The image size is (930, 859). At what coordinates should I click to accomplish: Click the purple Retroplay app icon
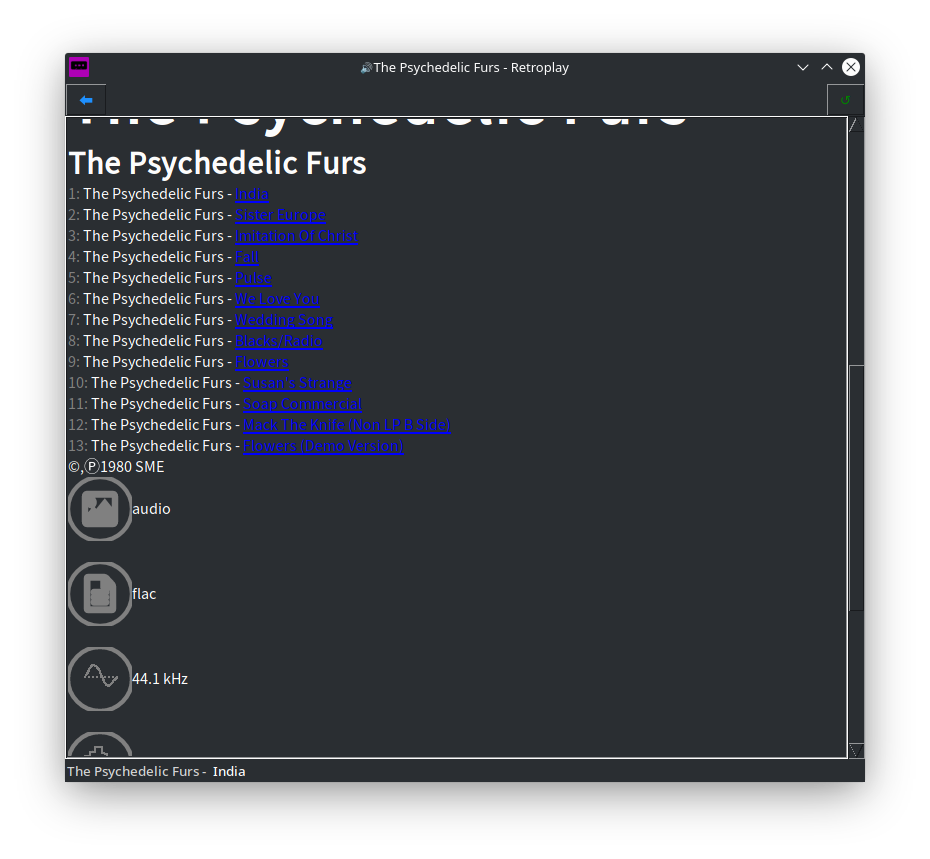coord(79,67)
